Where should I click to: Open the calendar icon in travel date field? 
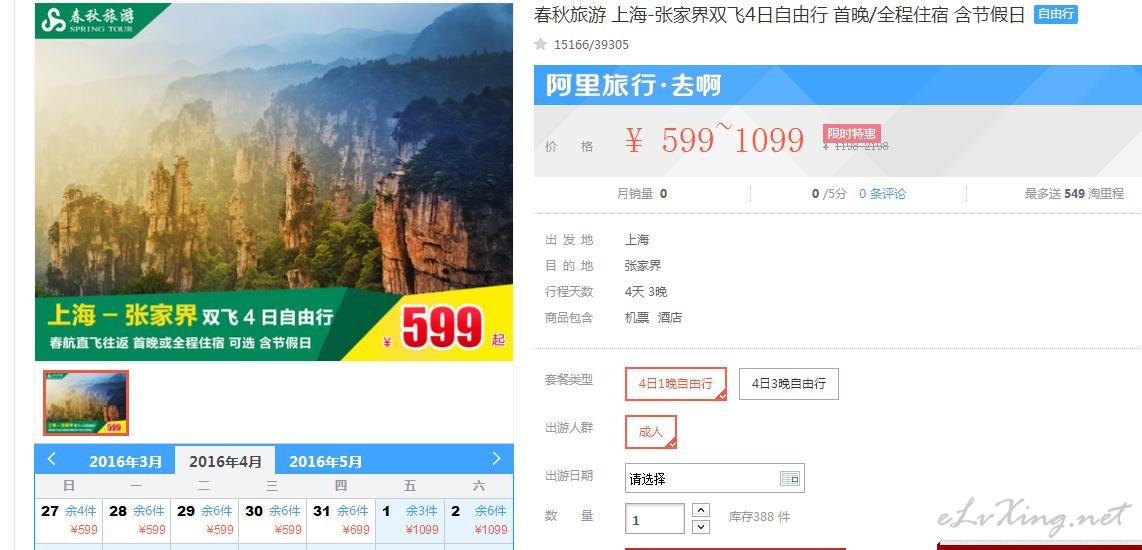(789, 479)
